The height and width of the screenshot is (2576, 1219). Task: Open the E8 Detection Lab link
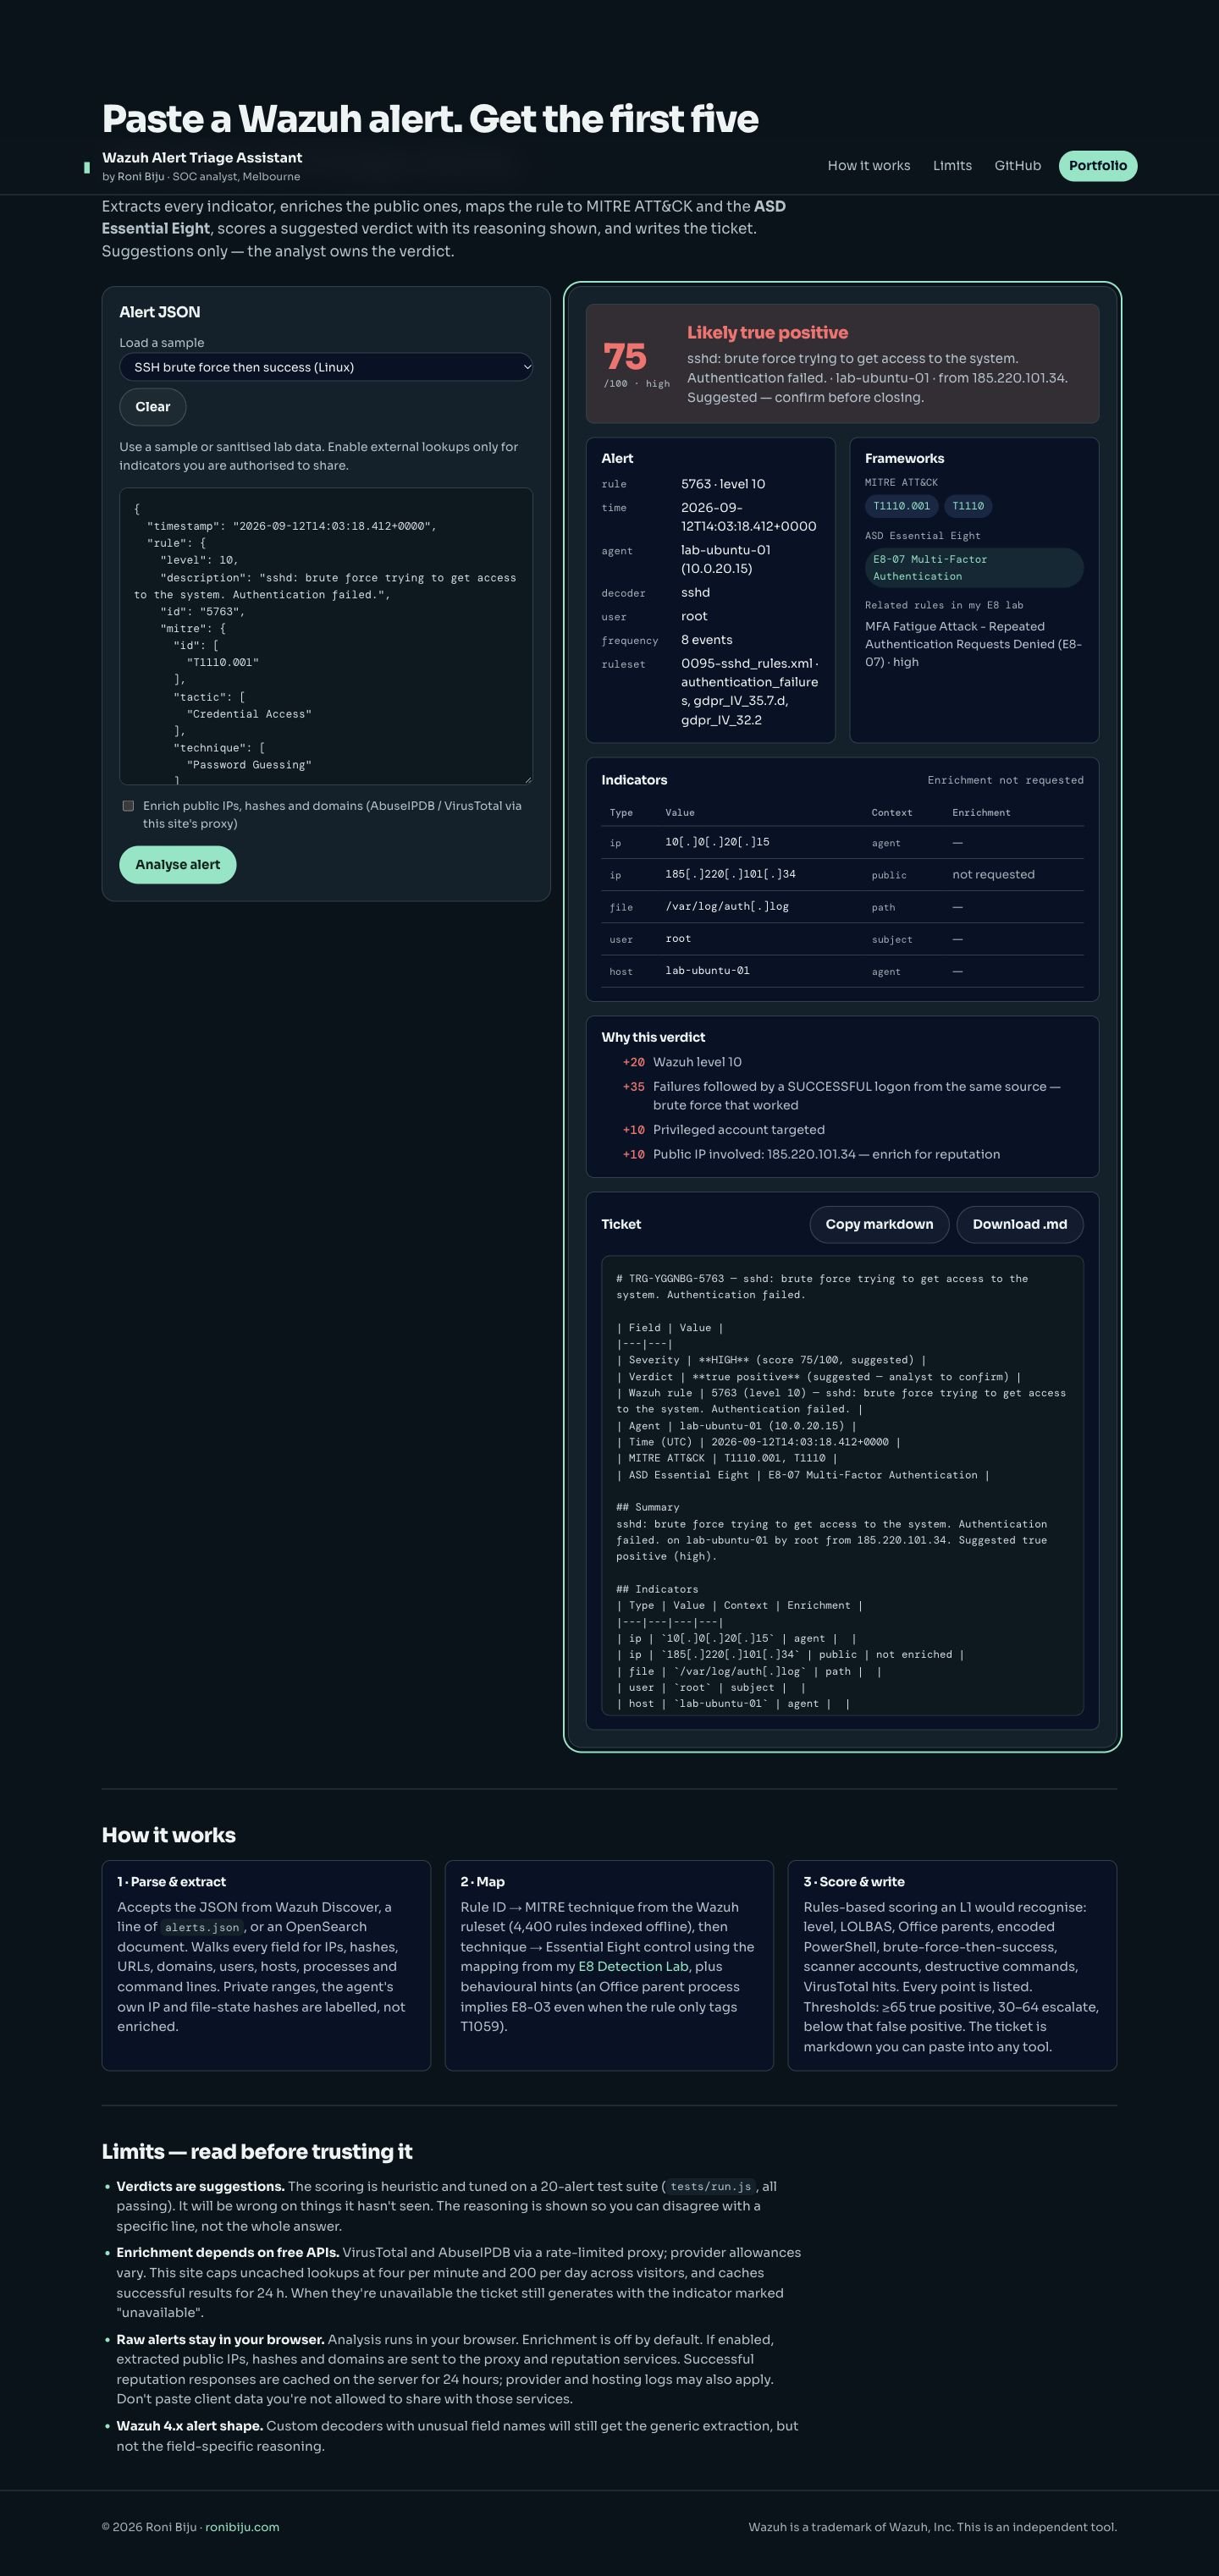point(633,1967)
